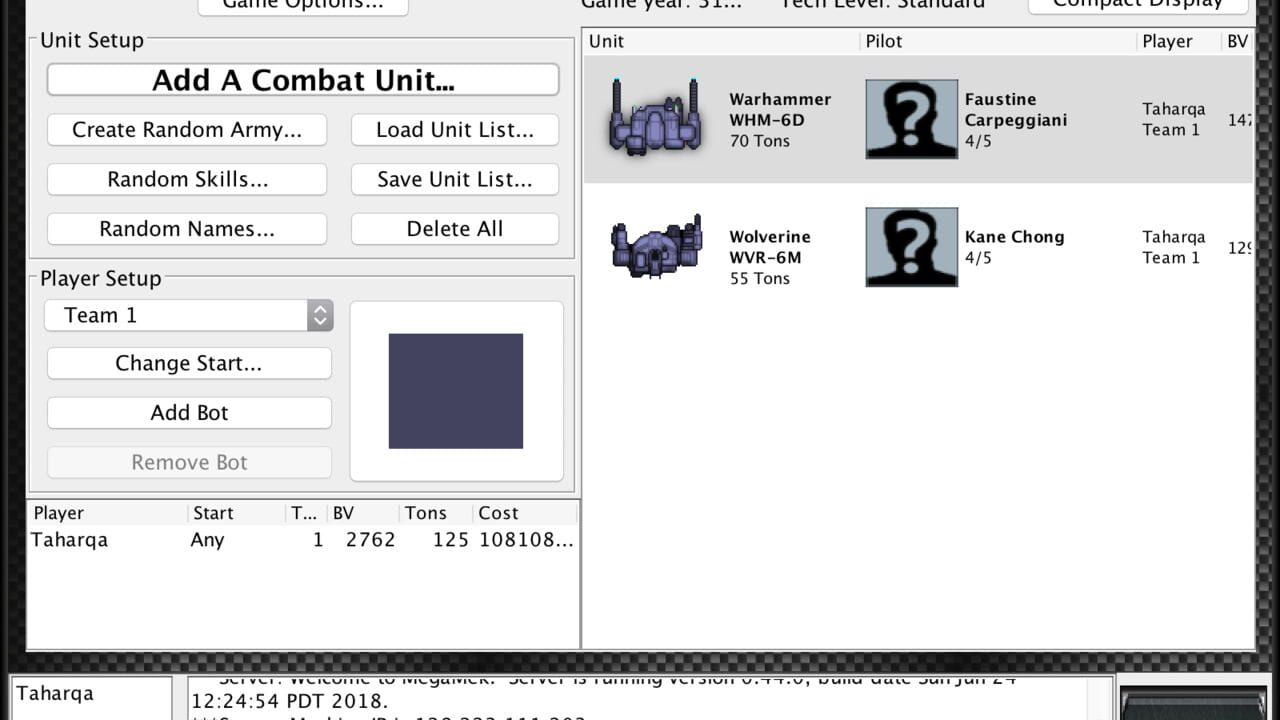Click the player table's Player column header

click(x=107, y=513)
